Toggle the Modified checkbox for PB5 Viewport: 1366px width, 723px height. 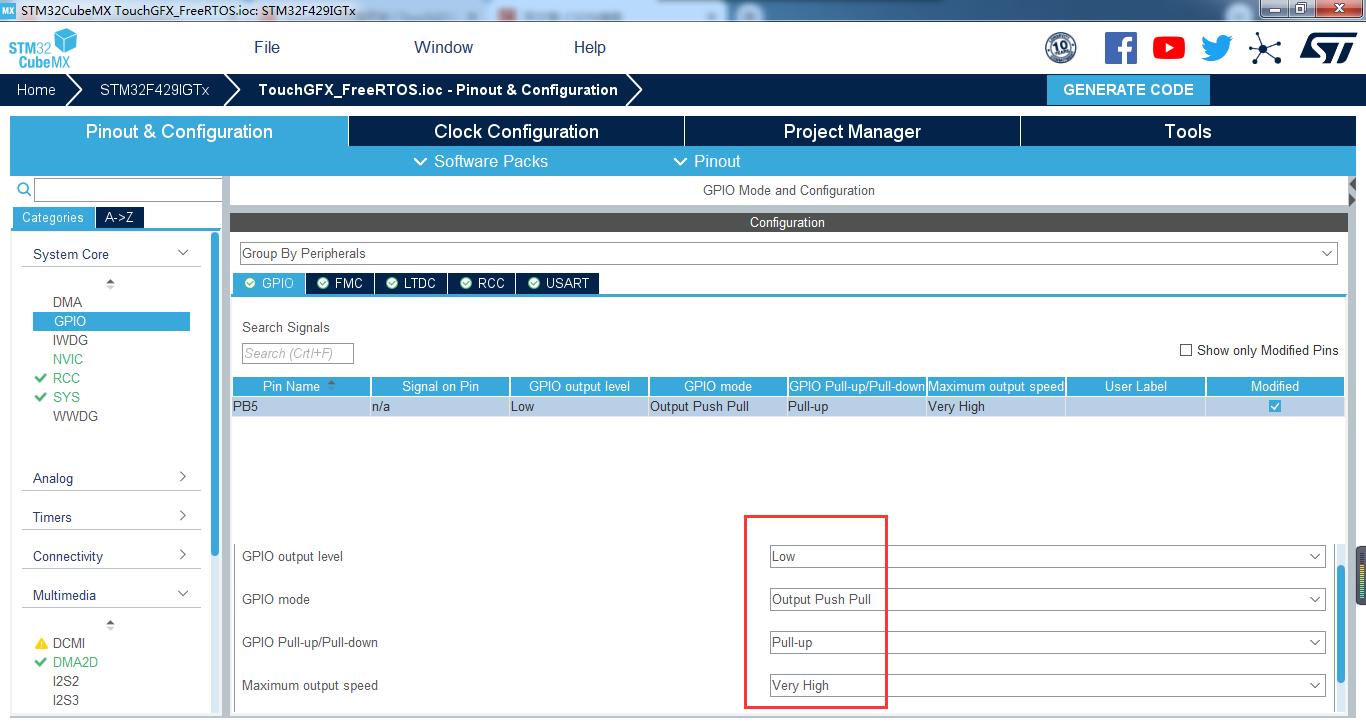tap(1275, 406)
